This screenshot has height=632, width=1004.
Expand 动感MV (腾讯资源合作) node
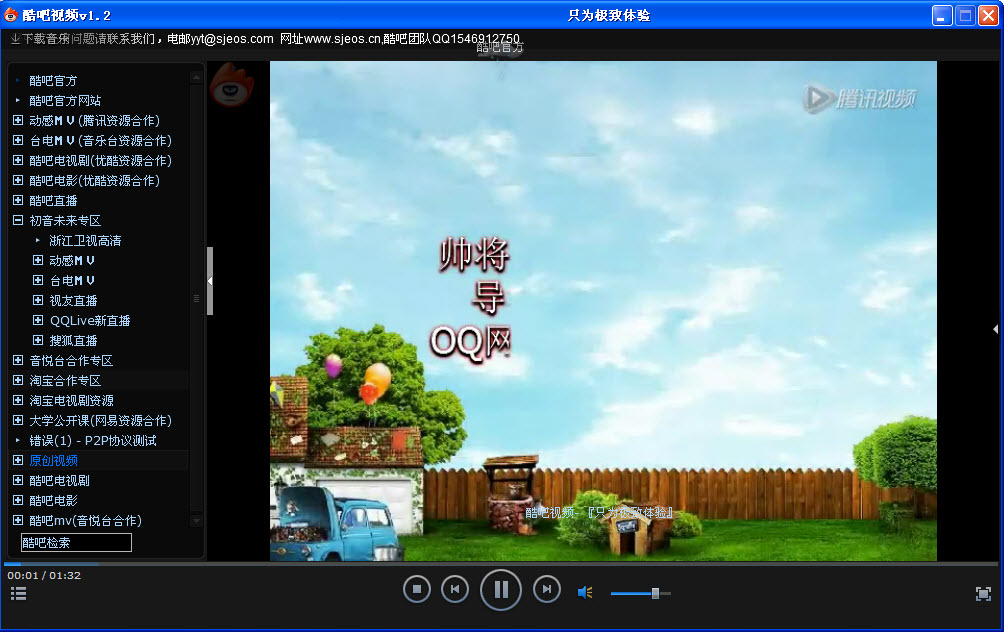[18, 120]
